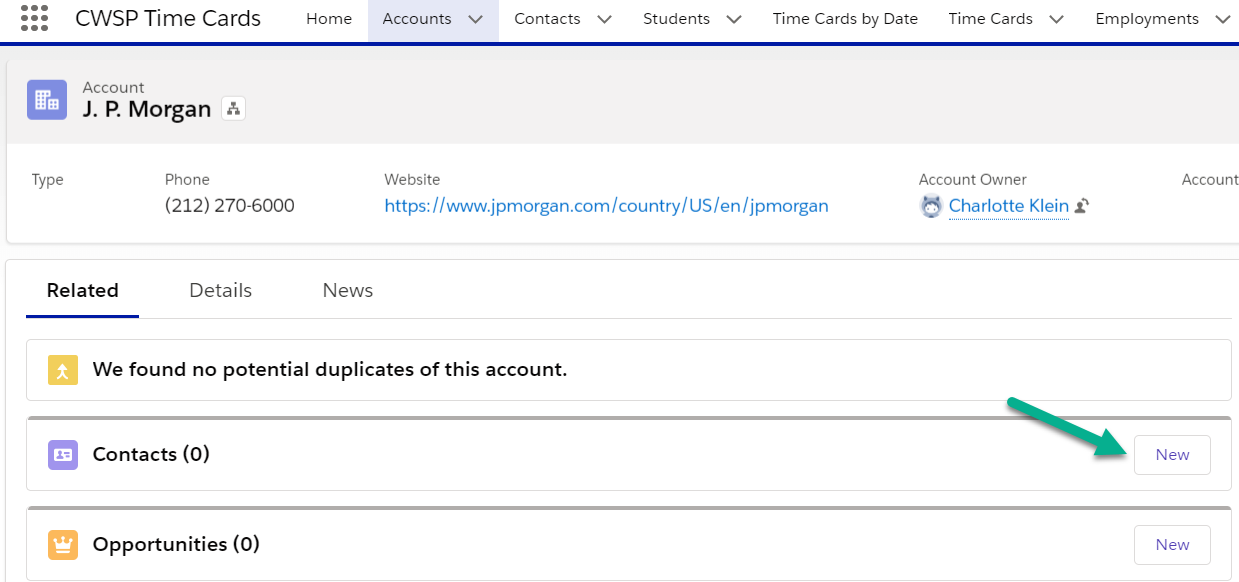1239x582 pixels.
Task: Expand the Time Cards tab dropdown chevron
Action: coord(1056,19)
